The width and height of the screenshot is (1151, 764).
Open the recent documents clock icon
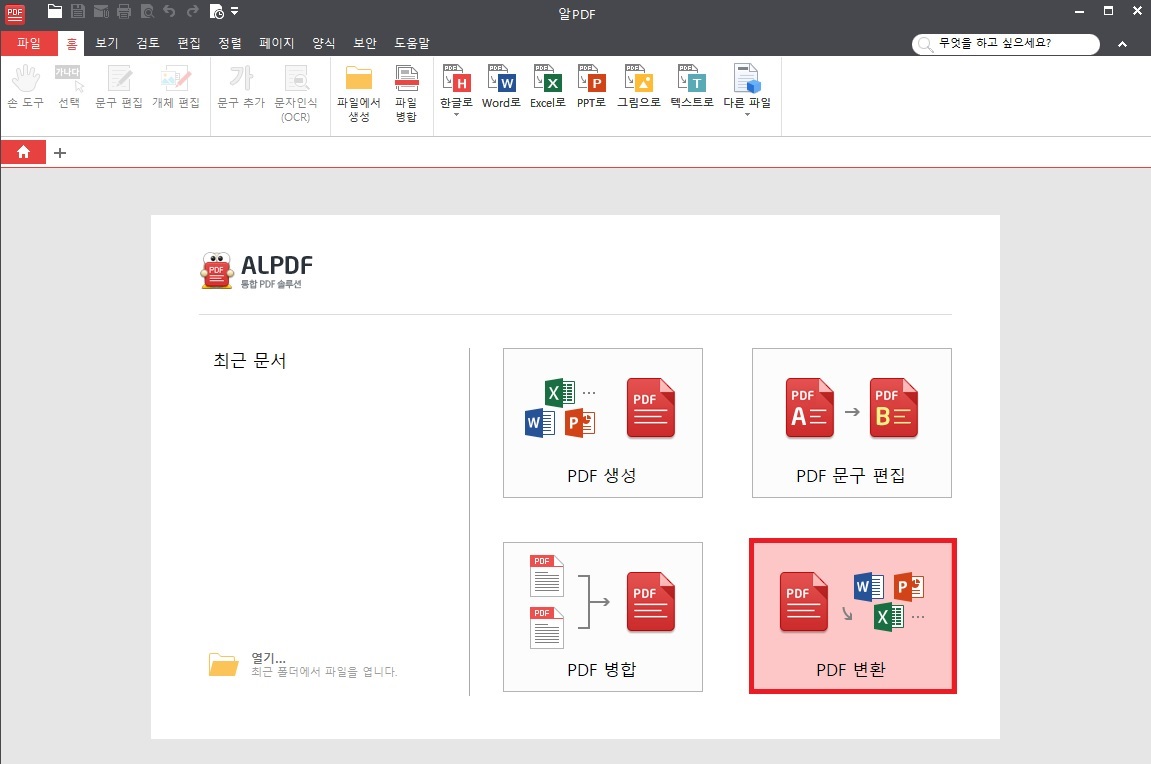[217, 11]
